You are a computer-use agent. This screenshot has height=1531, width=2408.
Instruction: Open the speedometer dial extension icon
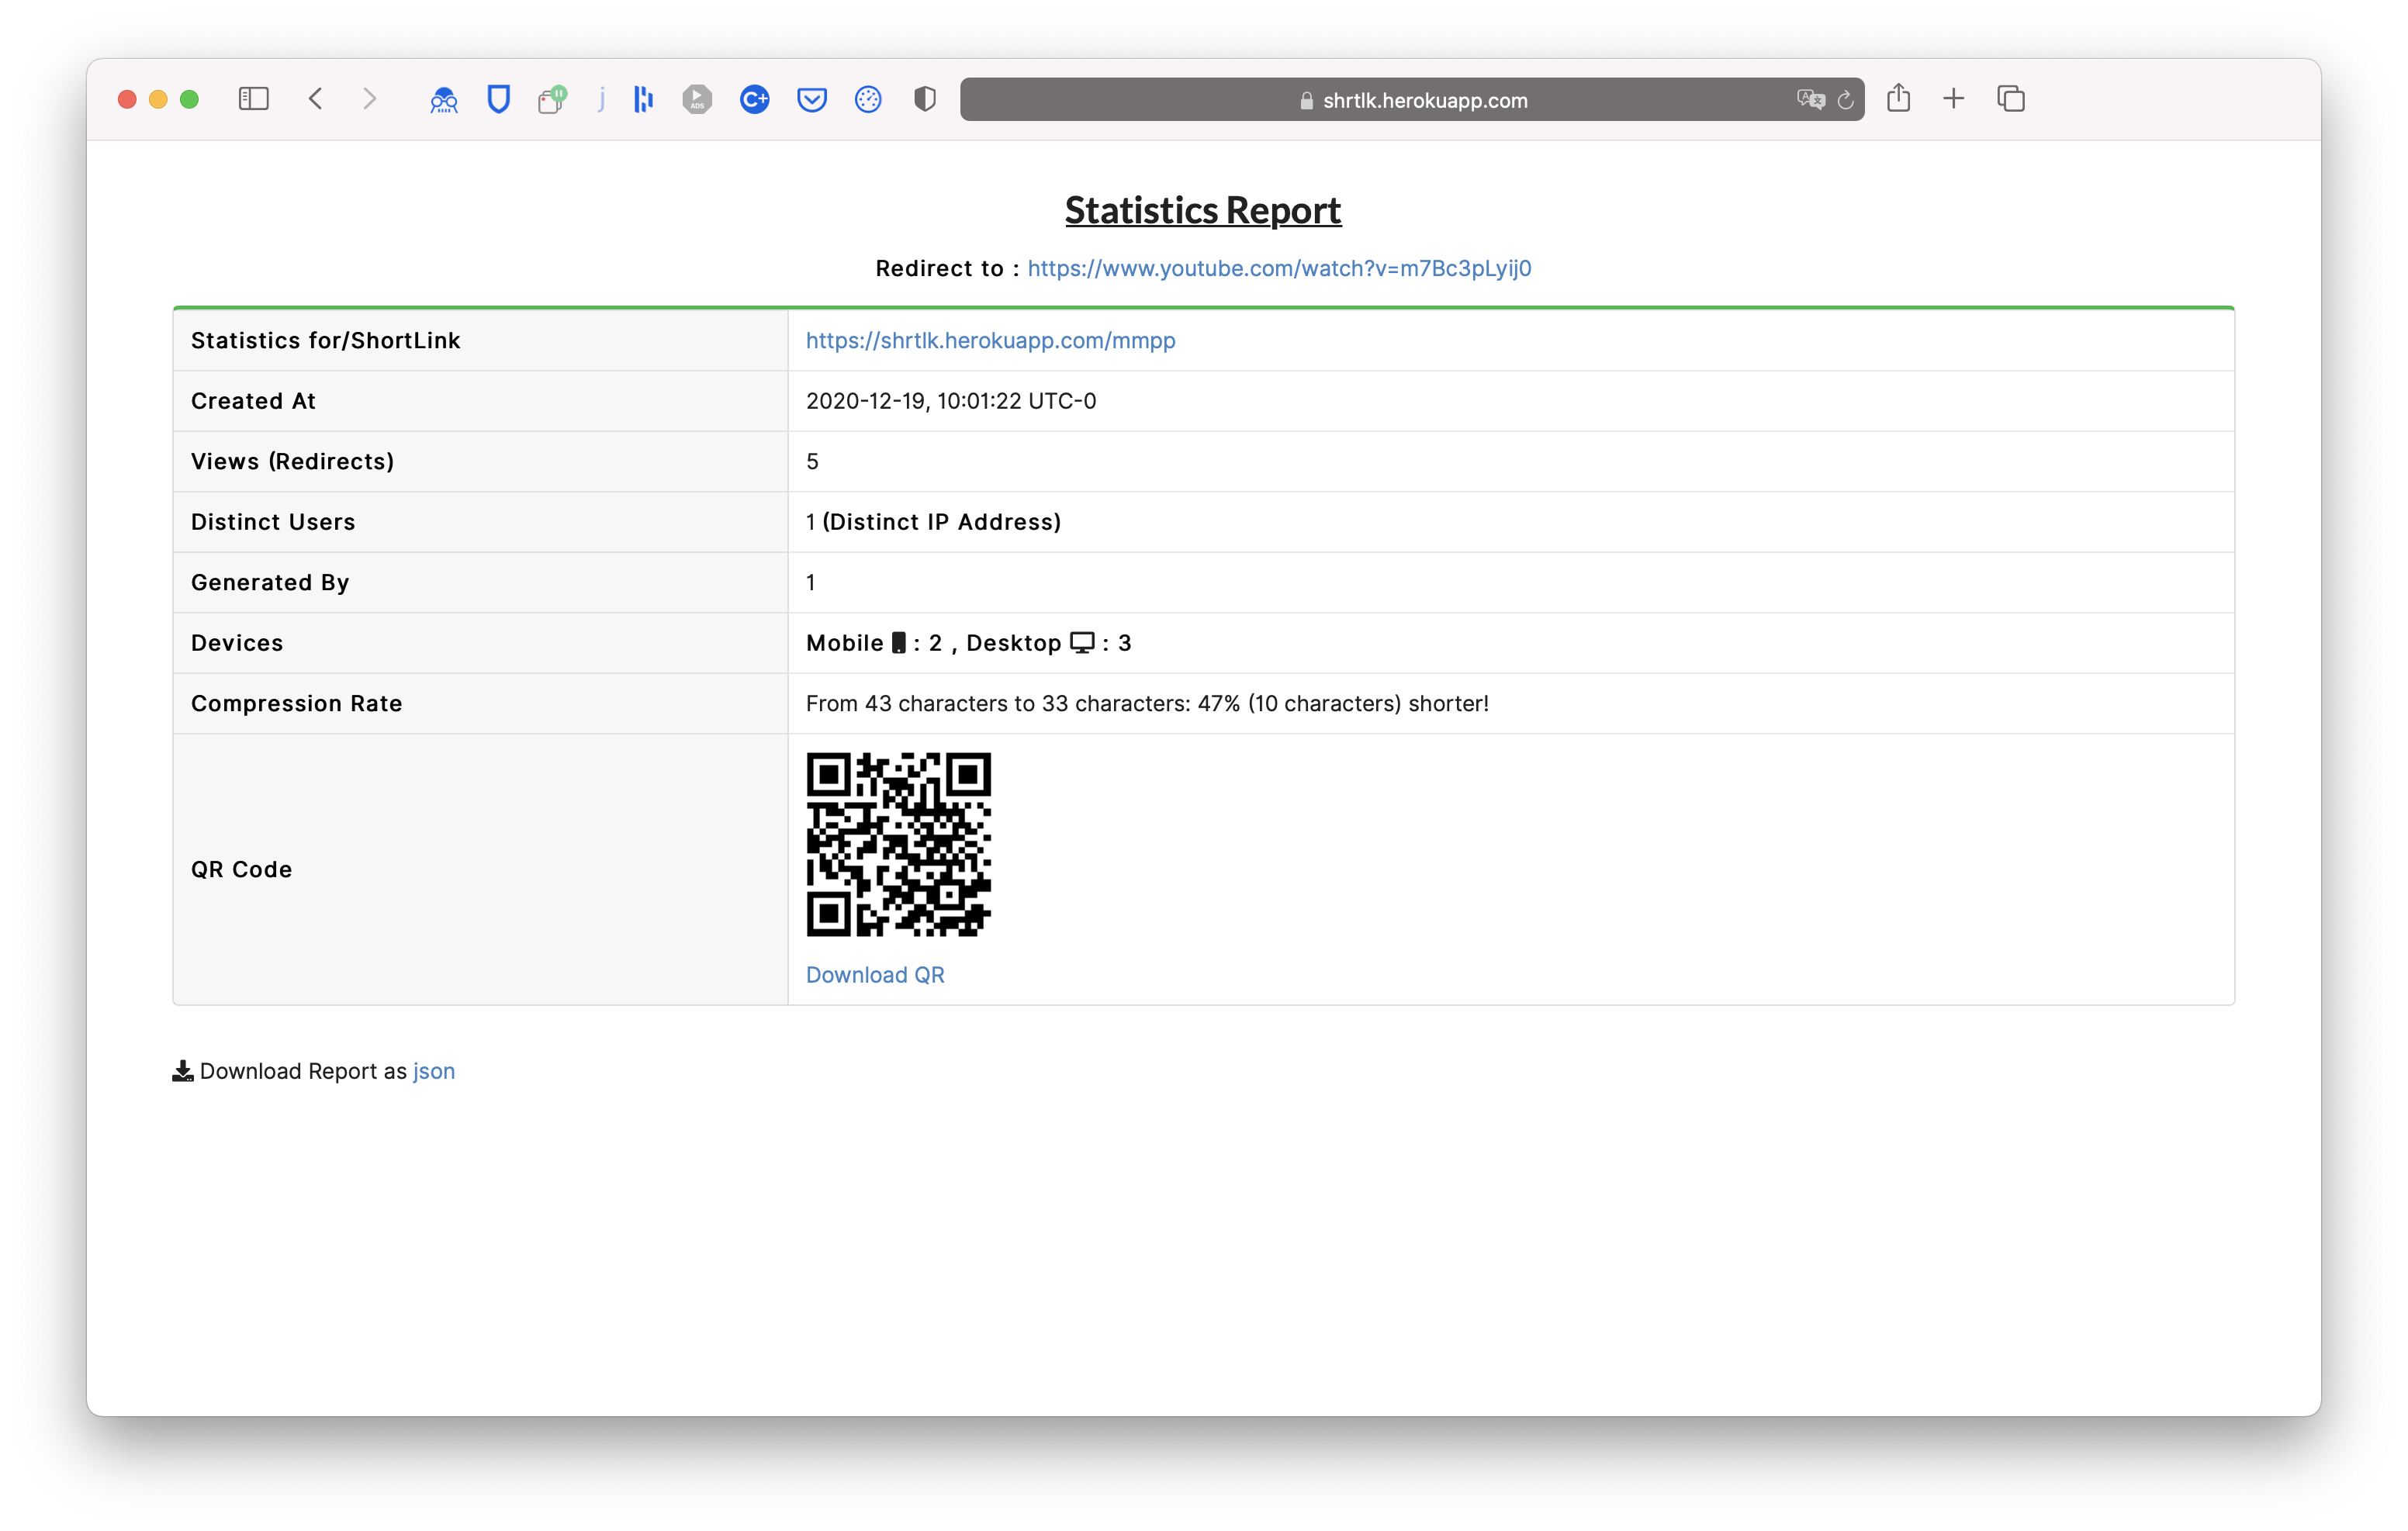(868, 99)
